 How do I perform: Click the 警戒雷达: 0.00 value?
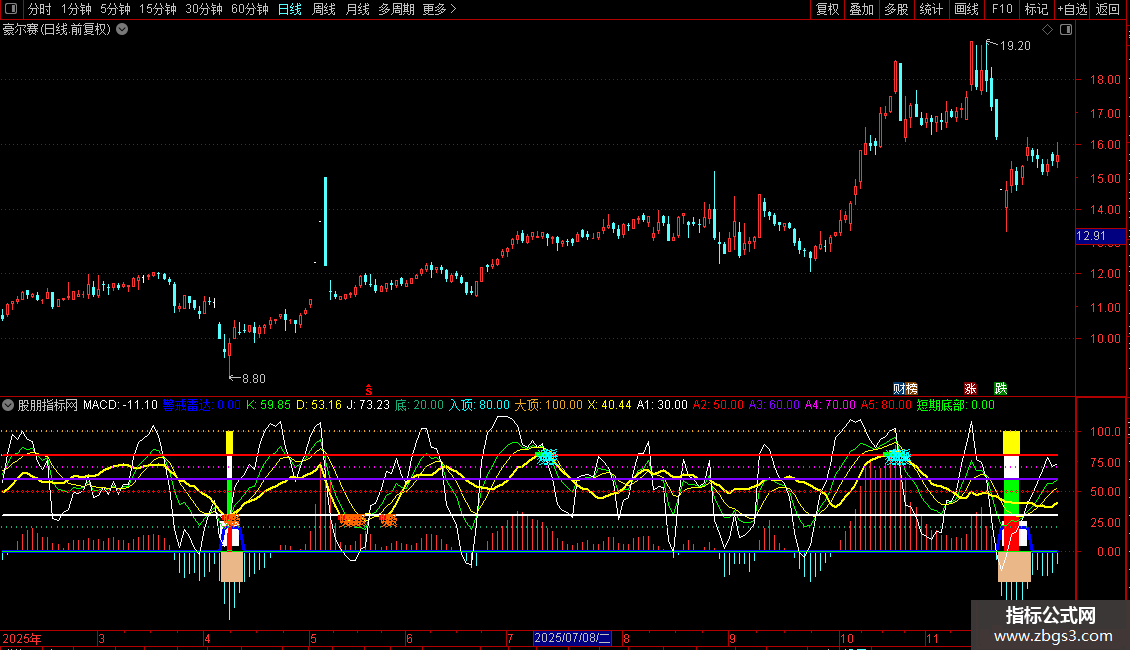(202, 405)
